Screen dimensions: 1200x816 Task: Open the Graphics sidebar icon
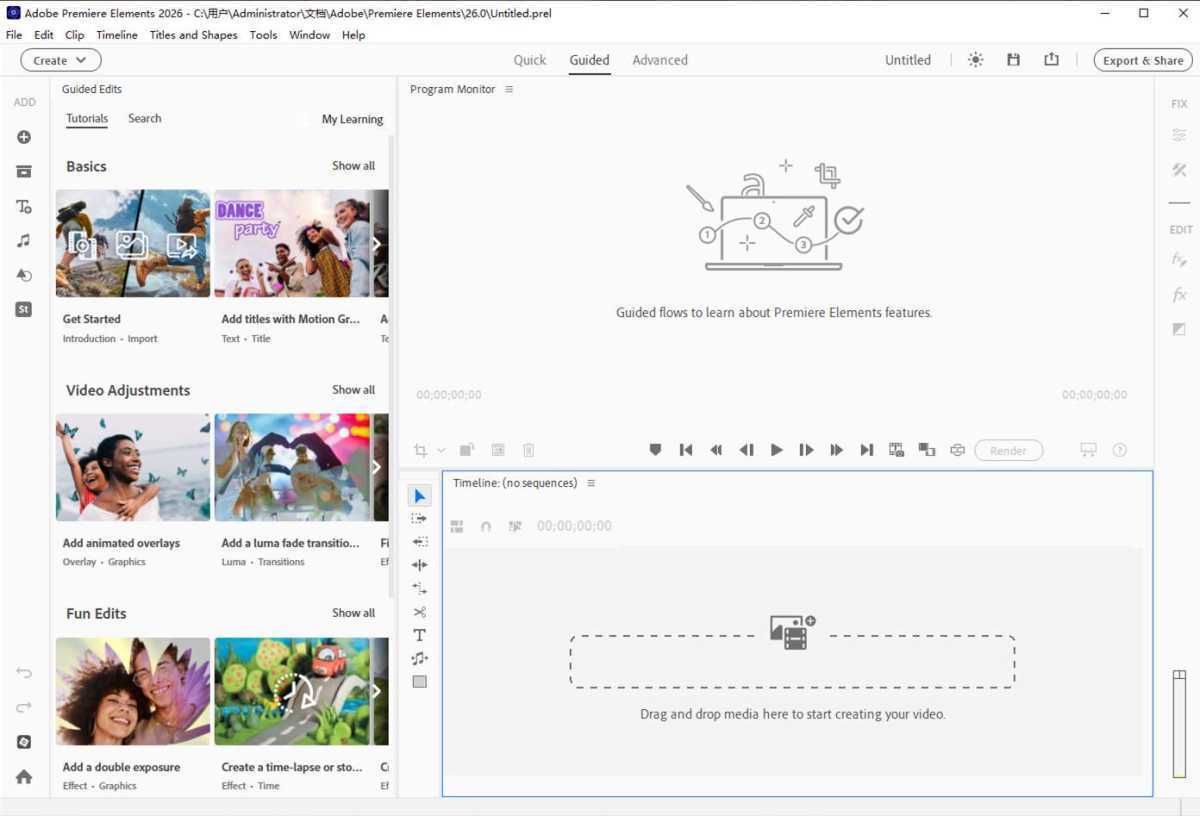(x=24, y=275)
